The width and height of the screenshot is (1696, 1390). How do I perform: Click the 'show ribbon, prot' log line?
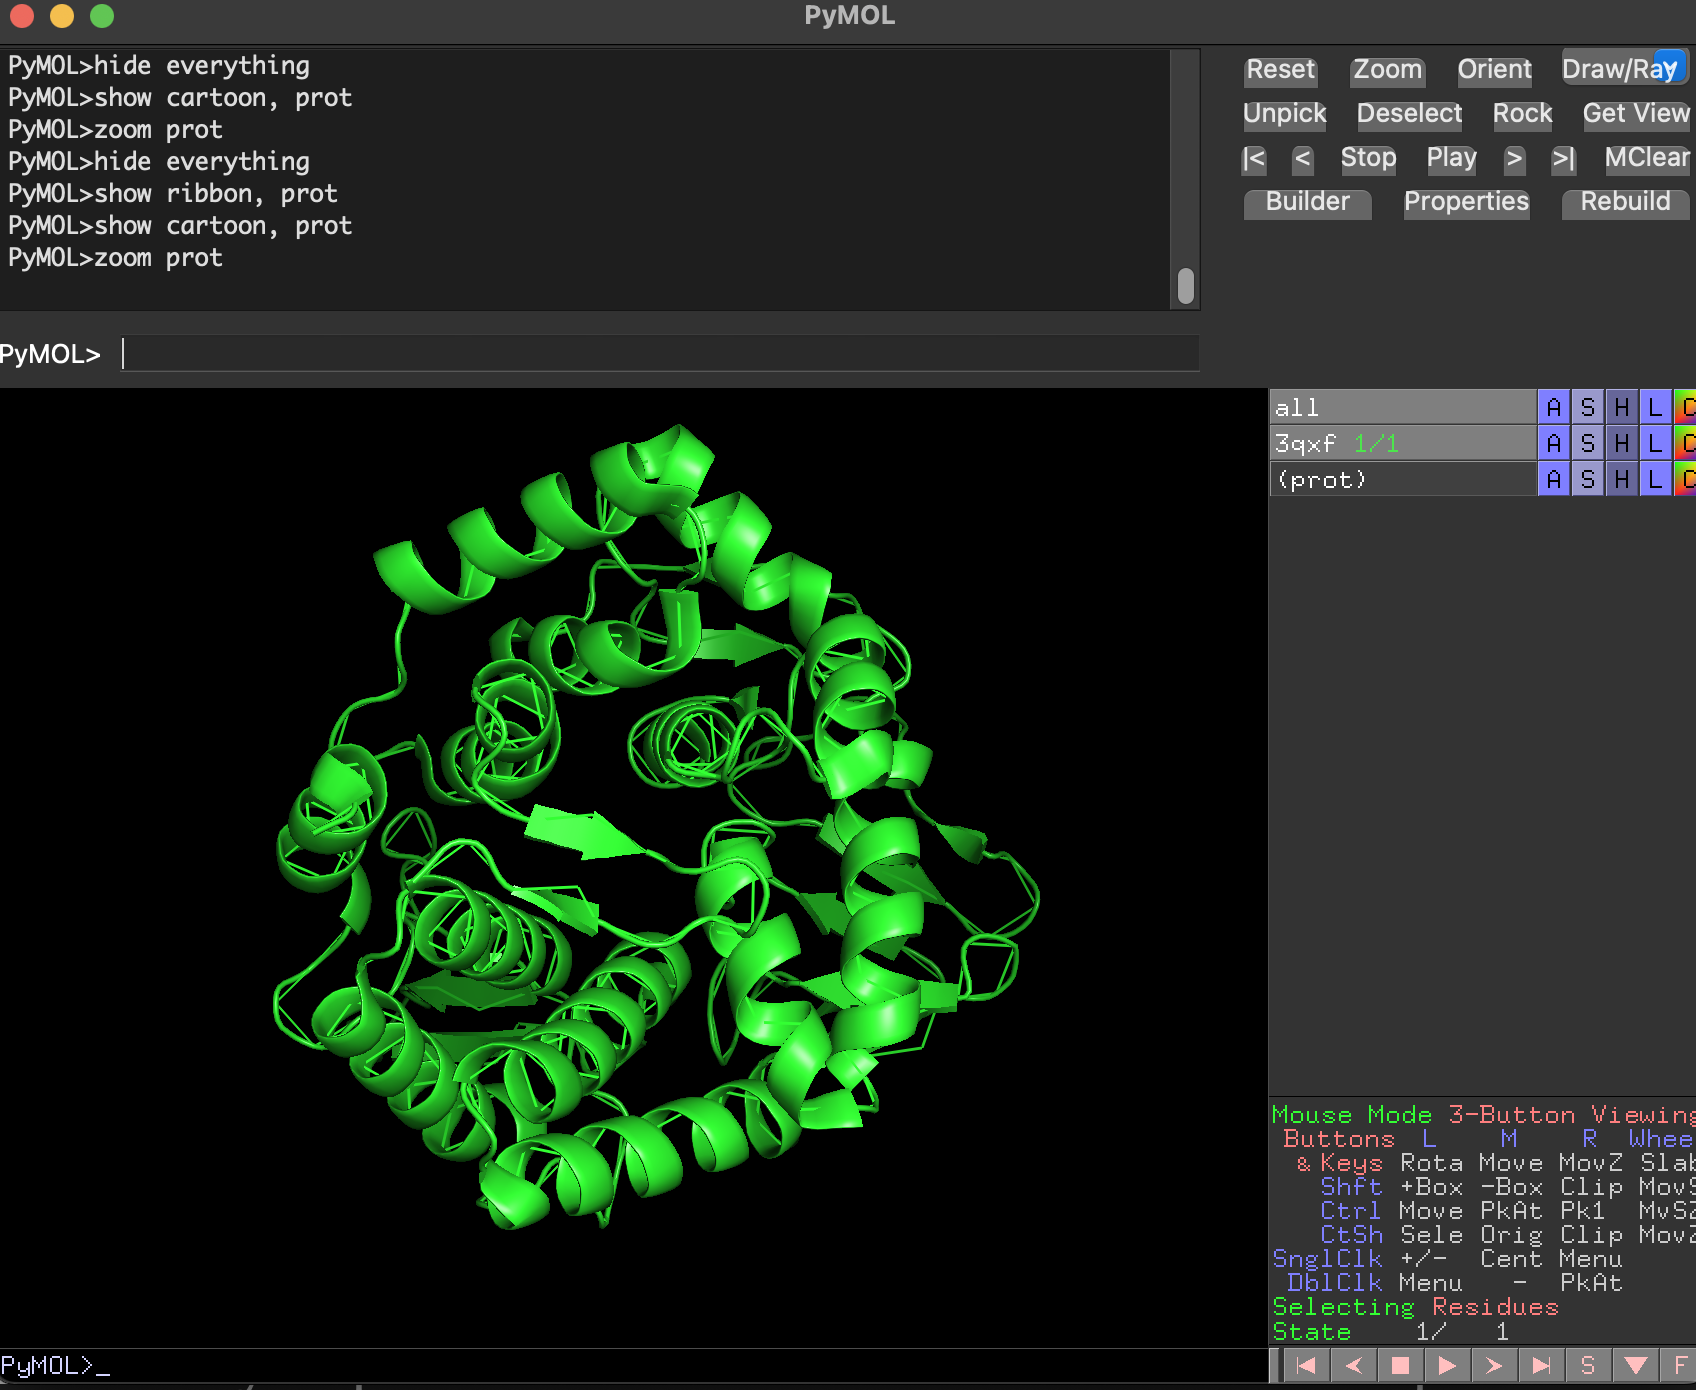173,194
